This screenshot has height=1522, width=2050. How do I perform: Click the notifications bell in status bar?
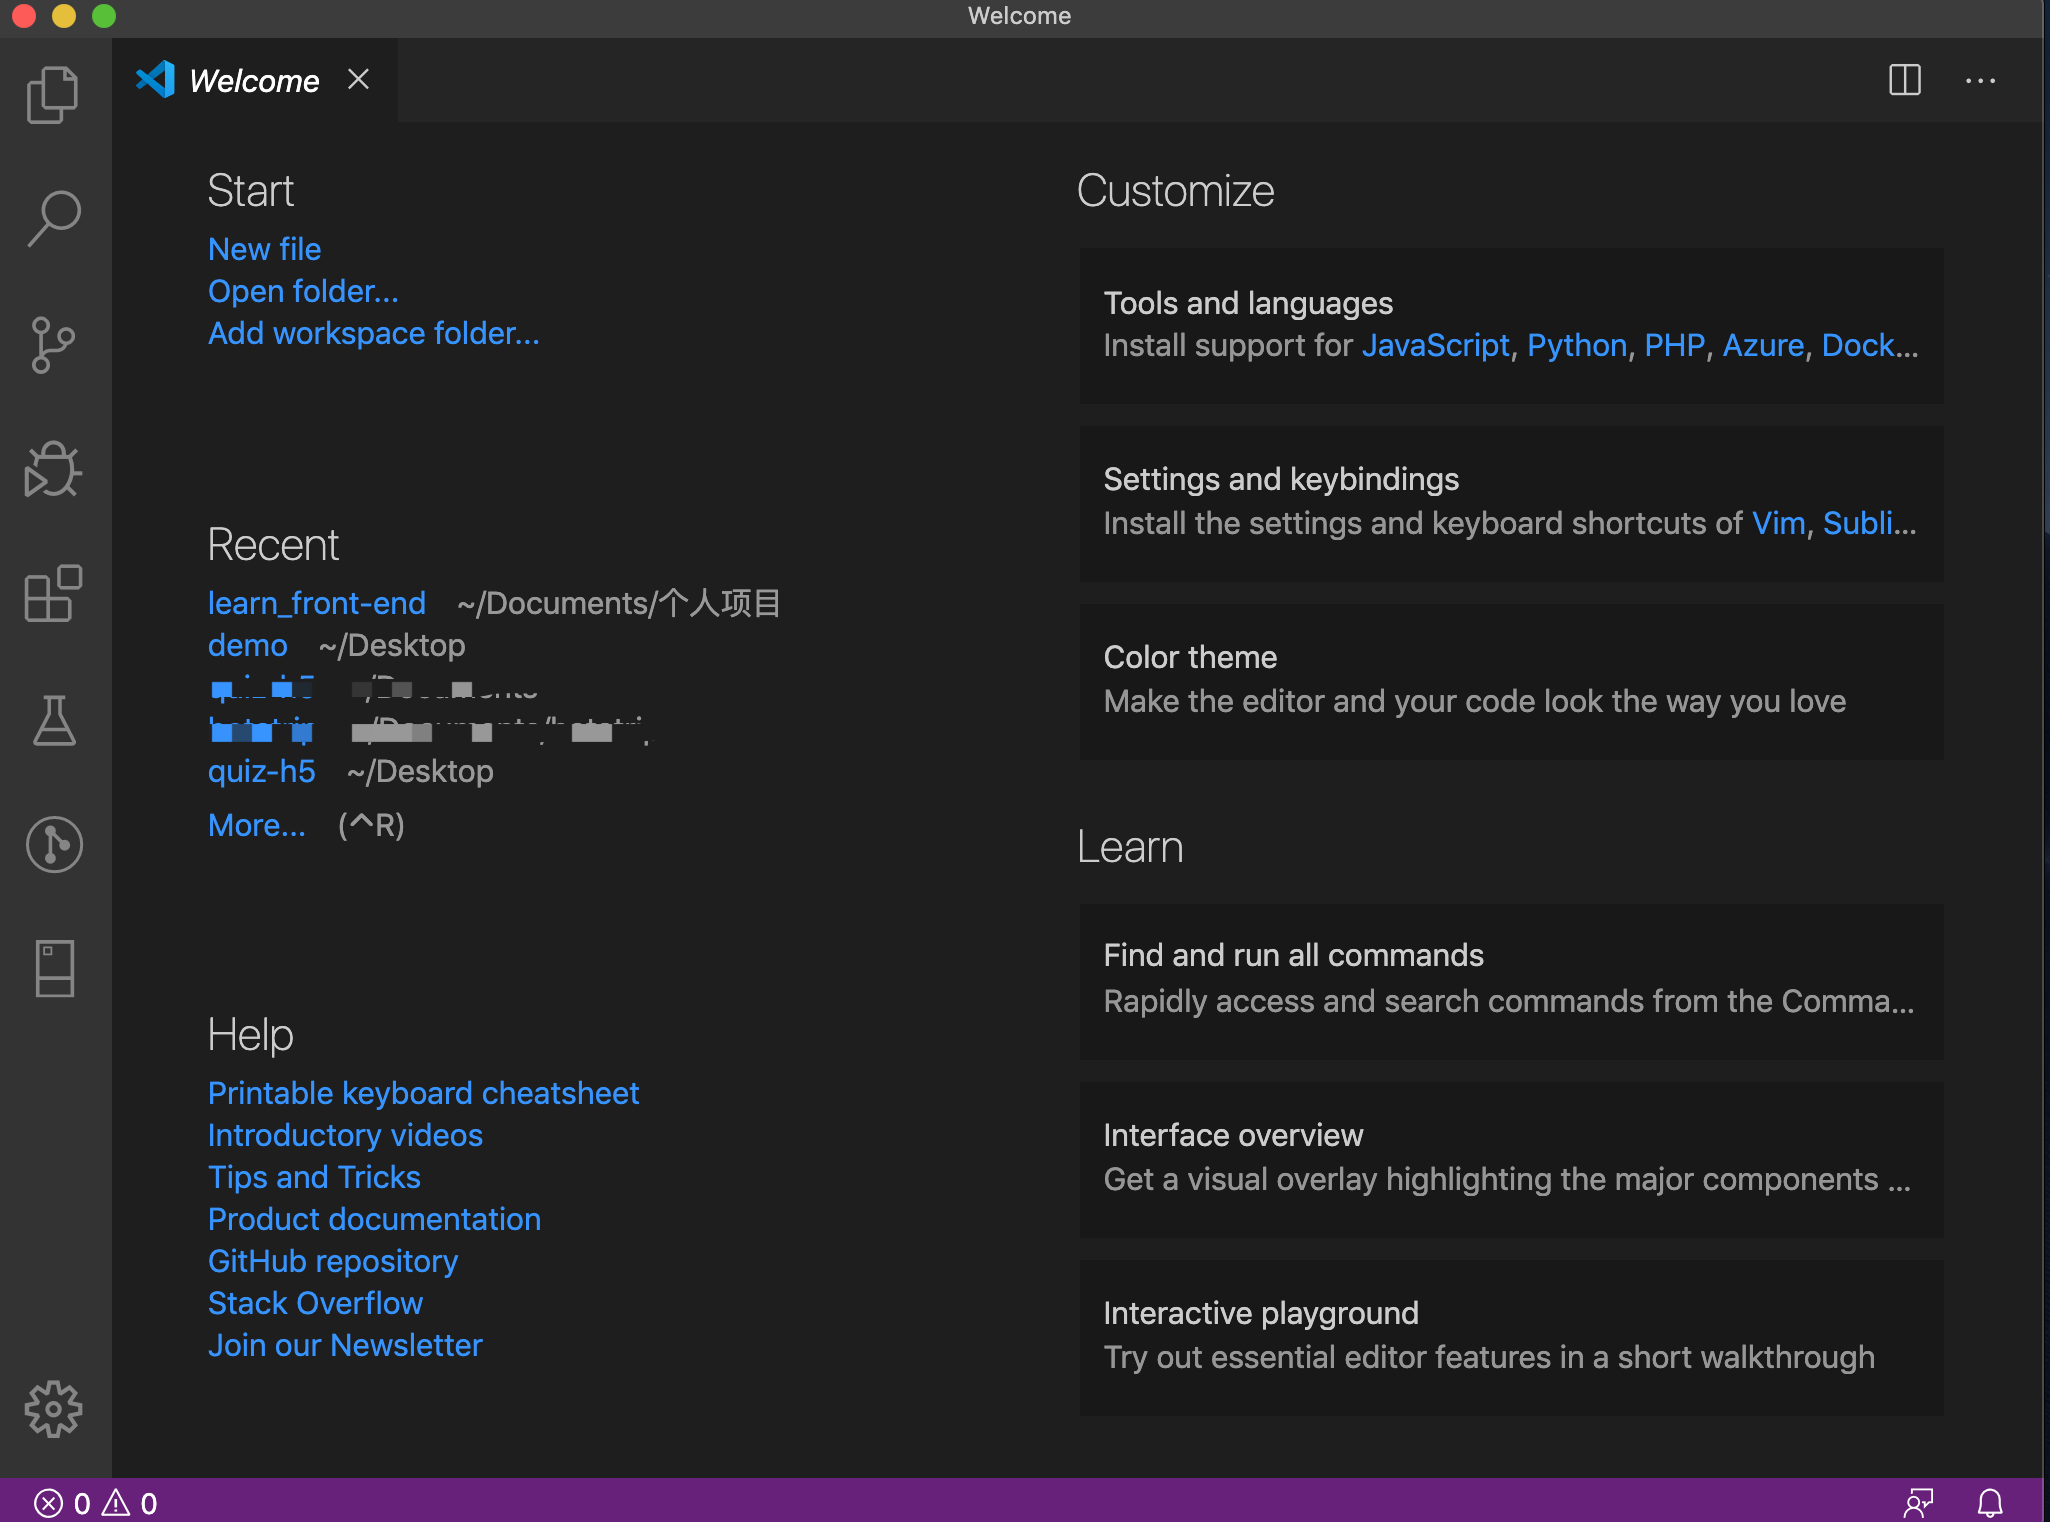pos(1990,1502)
